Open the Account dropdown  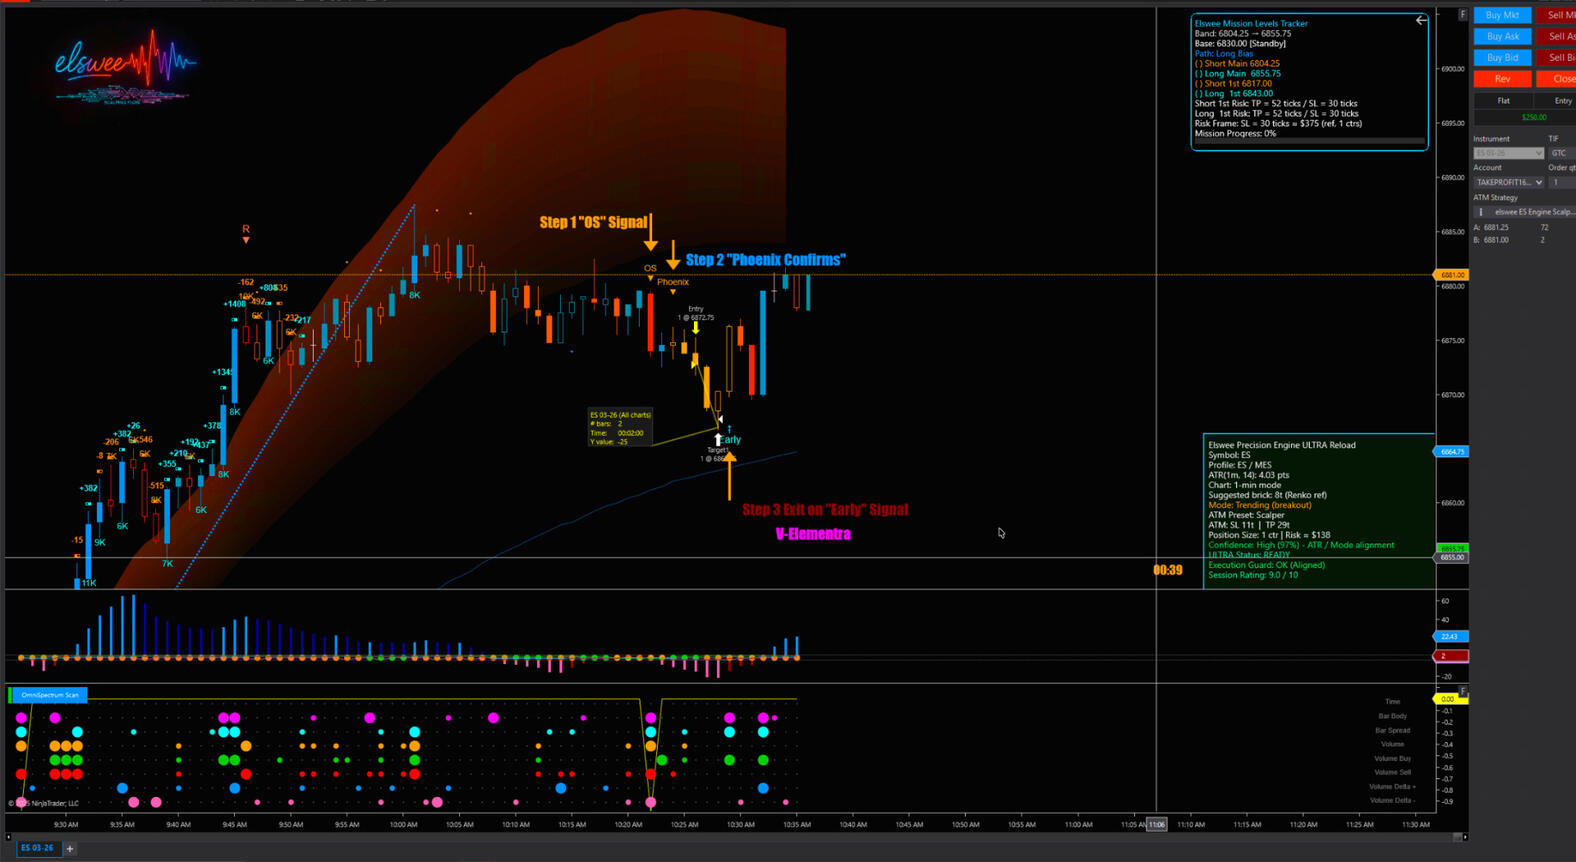tap(1509, 182)
